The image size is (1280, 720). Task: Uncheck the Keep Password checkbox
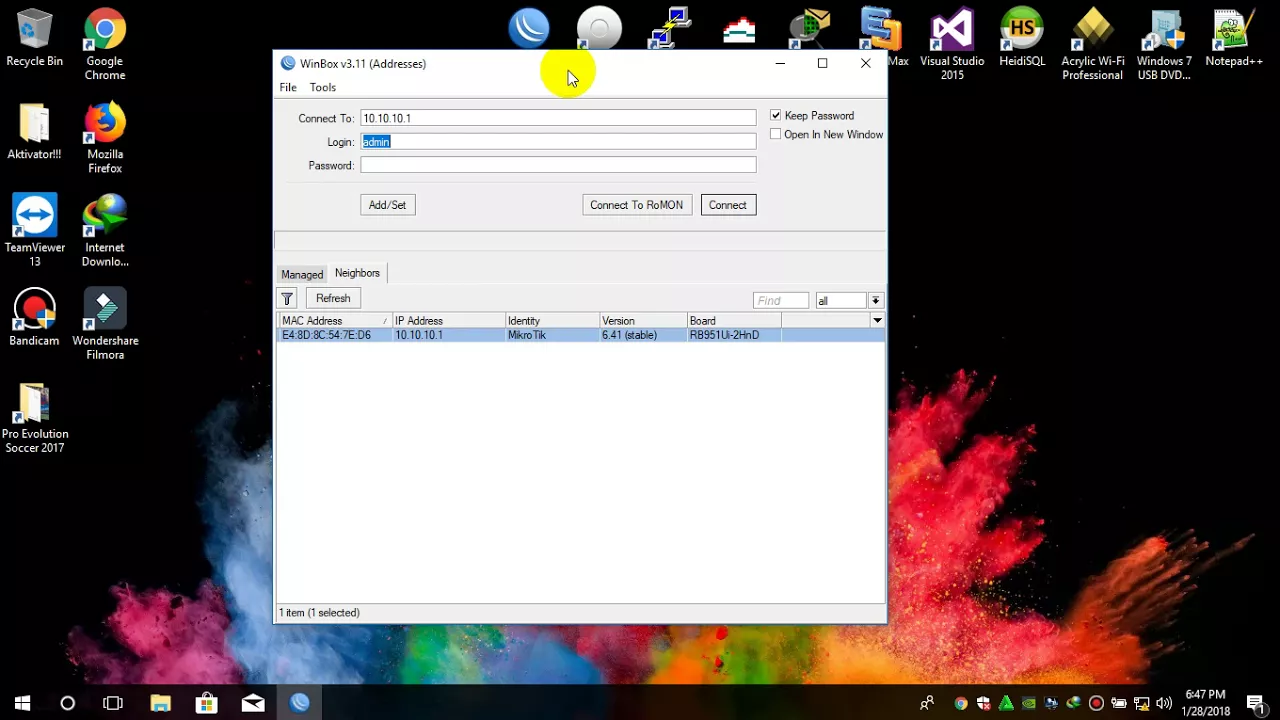pyautogui.click(x=775, y=116)
